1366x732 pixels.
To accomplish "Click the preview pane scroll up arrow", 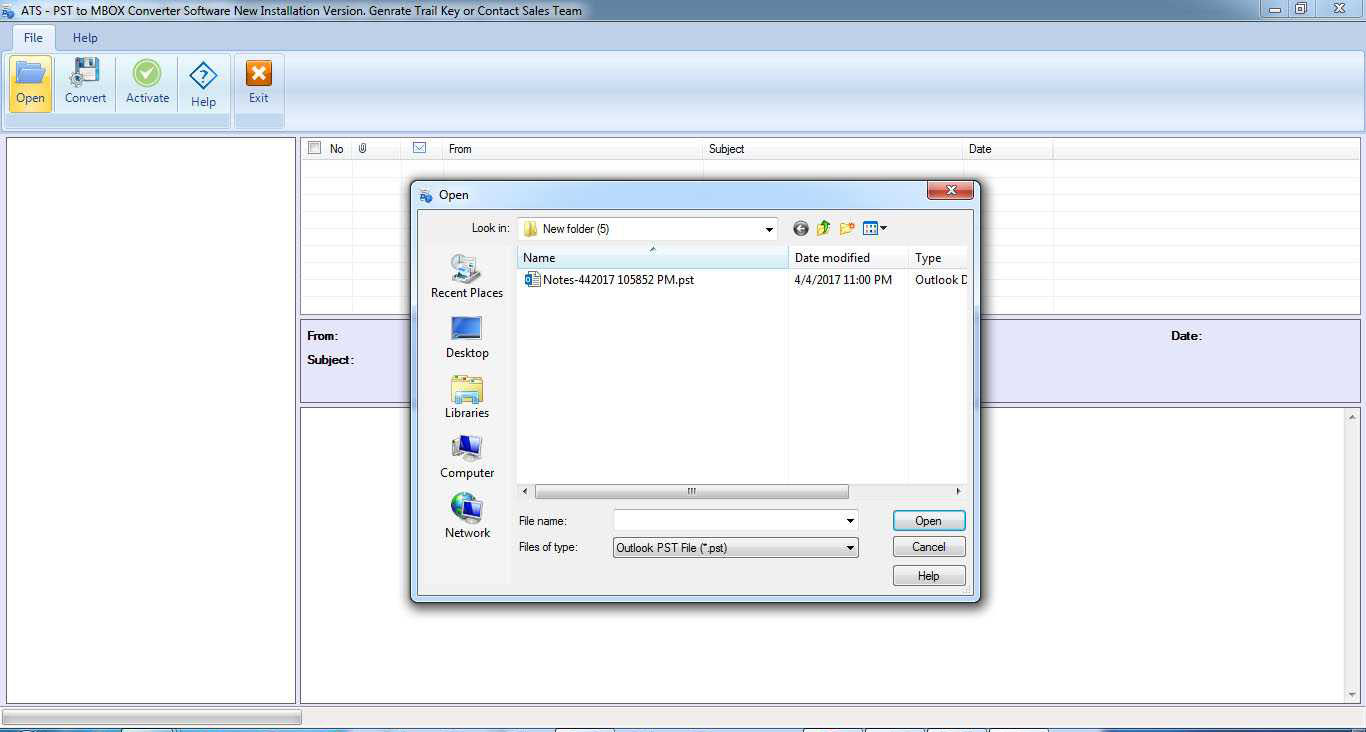I will pyautogui.click(x=1353, y=416).
